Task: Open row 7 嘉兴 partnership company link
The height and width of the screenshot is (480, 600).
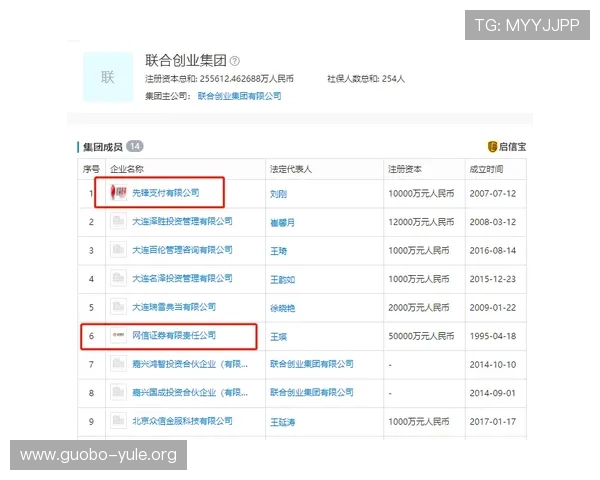Action: pos(190,364)
